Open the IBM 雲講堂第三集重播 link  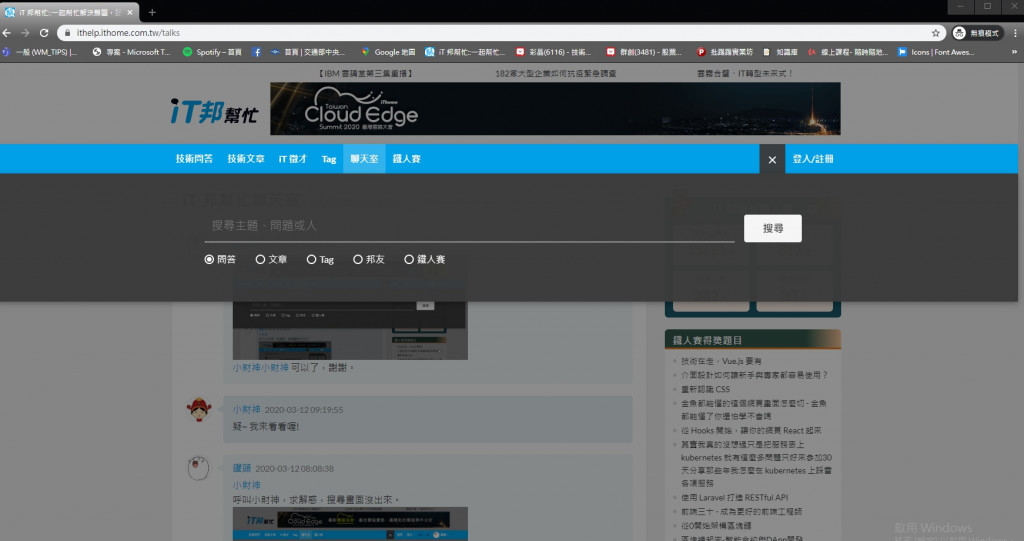click(366, 73)
